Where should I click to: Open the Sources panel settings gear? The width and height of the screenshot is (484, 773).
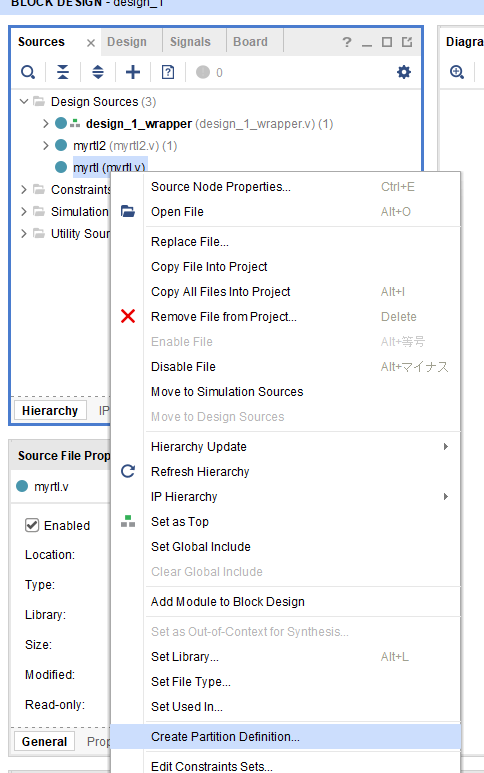pos(404,72)
